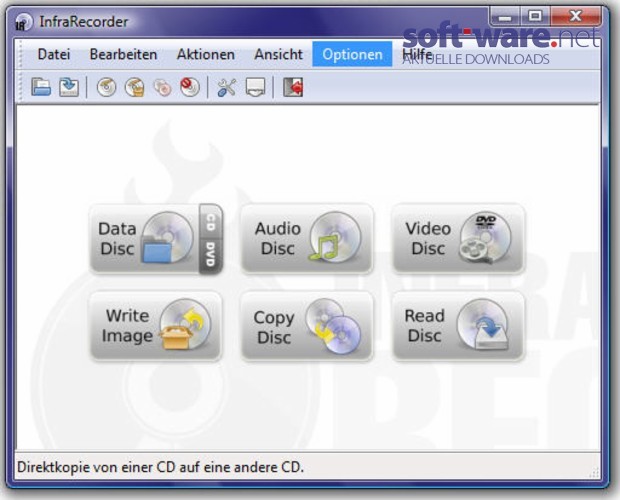Click the Copy Disc button
The image size is (620, 500).
pyautogui.click(x=307, y=326)
